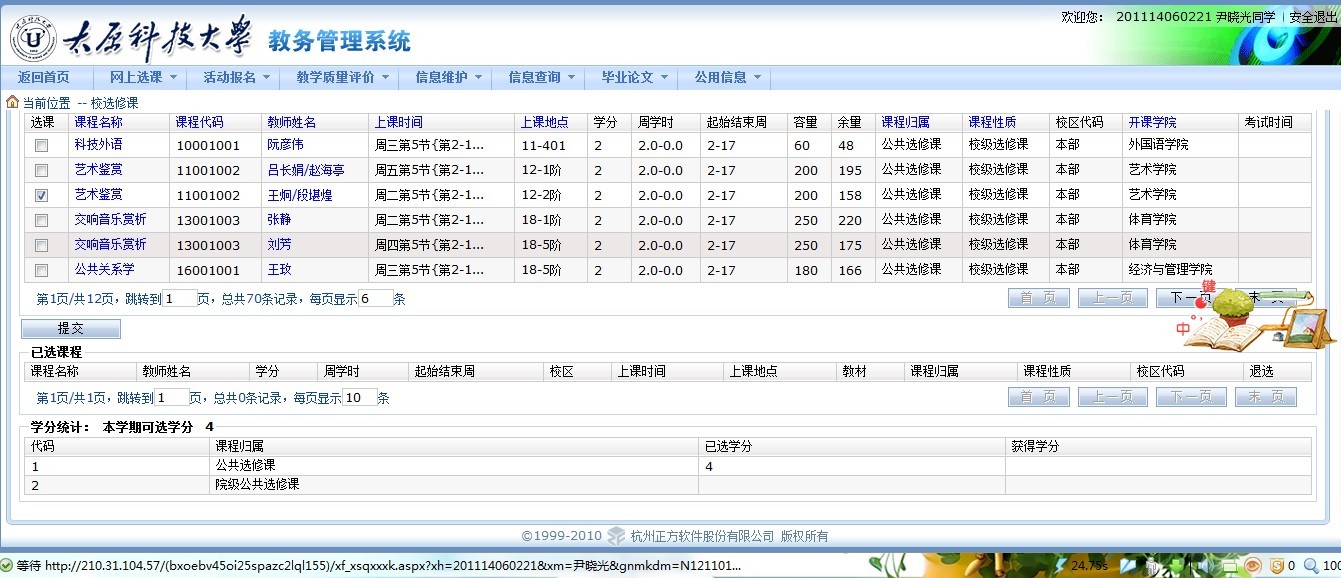Open teacher link 张静
Image resolution: width=1341 pixels, height=578 pixels.
[279, 220]
